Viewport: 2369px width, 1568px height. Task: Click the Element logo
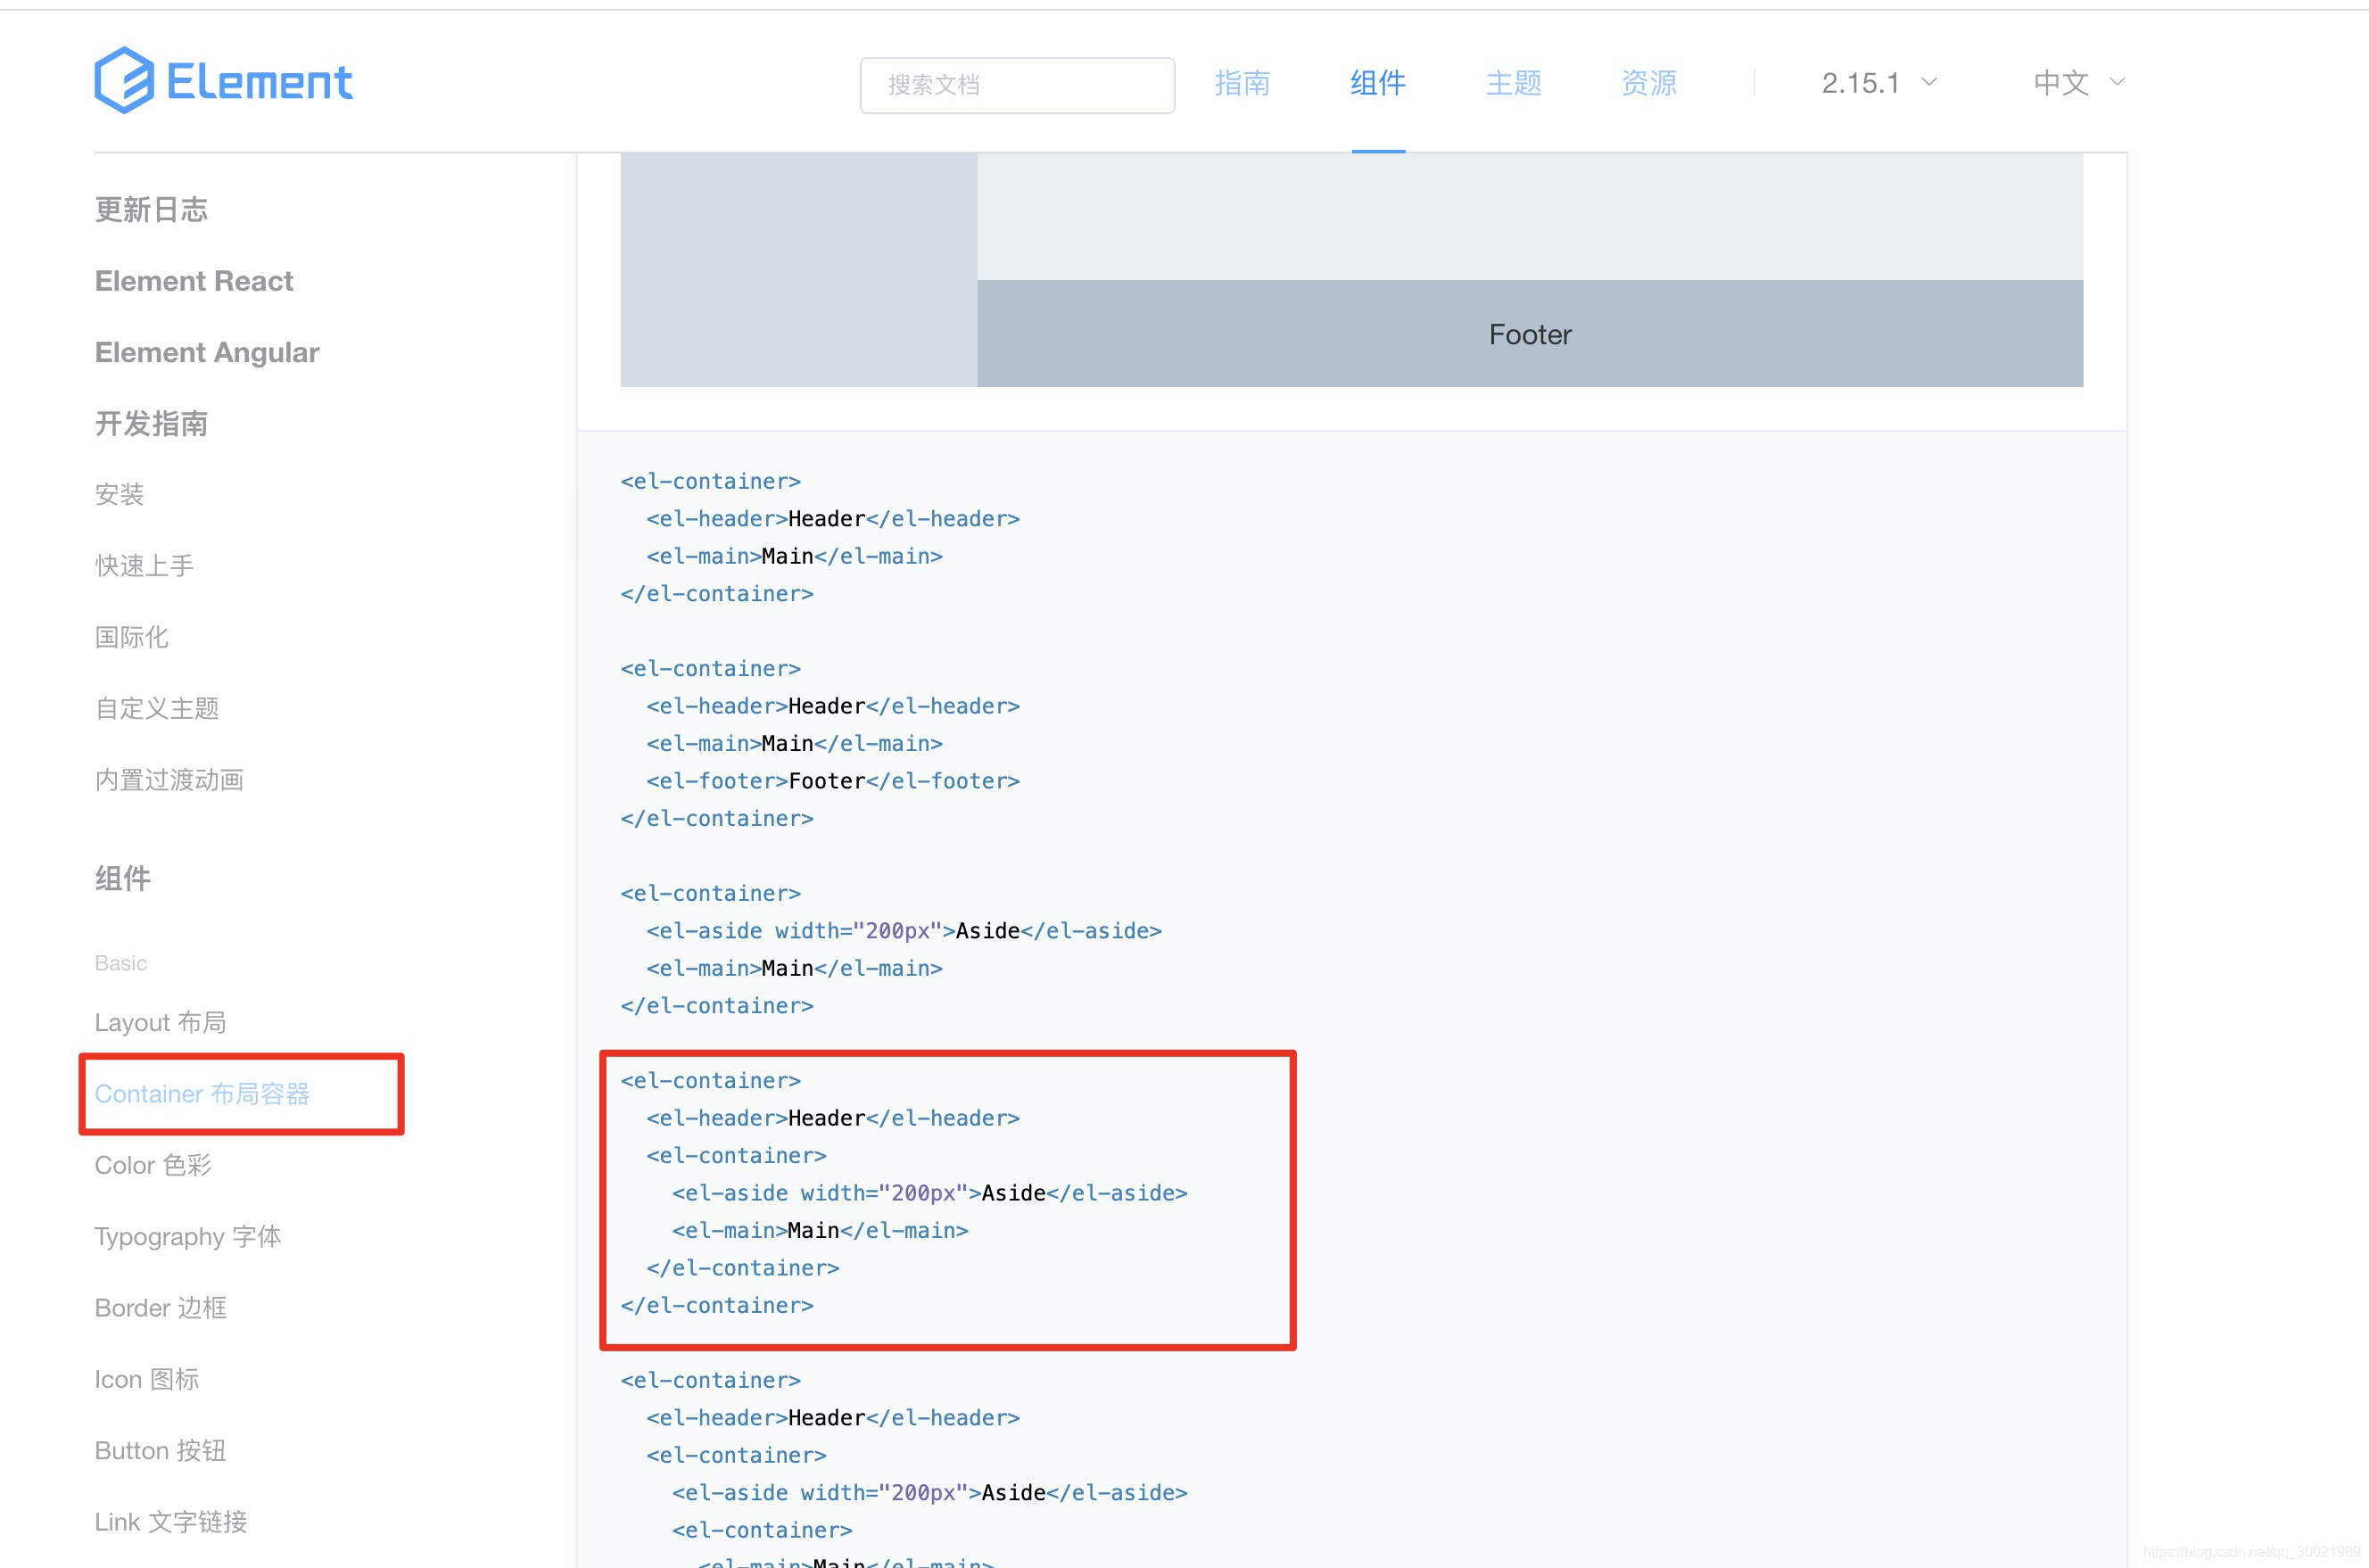tap(223, 81)
